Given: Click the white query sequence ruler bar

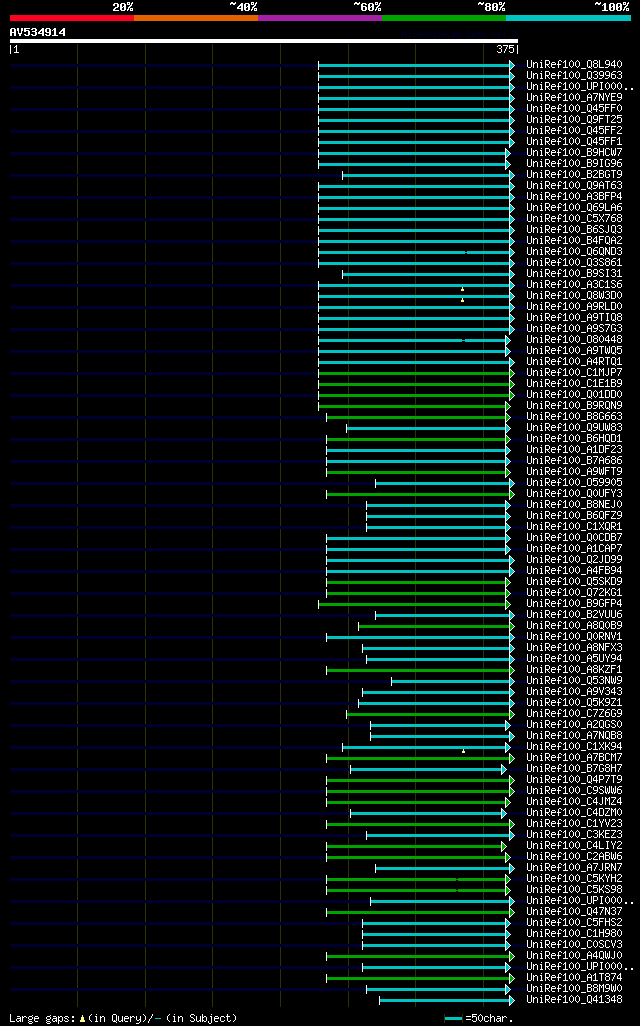Looking at the screenshot, I should pyautogui.click(x=264, y=41).
